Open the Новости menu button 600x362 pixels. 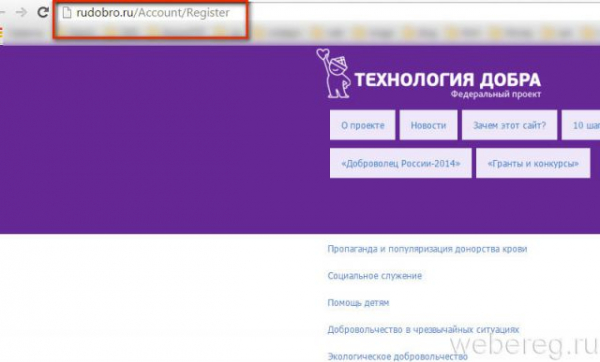(x=428, y=125)
